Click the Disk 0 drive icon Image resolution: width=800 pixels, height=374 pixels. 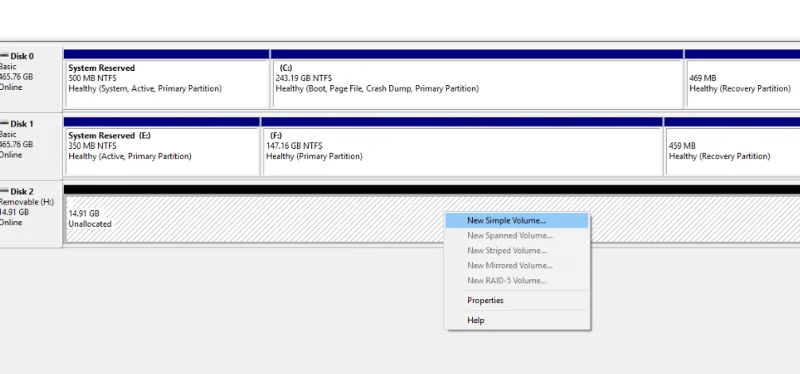[x=4, y=56]
